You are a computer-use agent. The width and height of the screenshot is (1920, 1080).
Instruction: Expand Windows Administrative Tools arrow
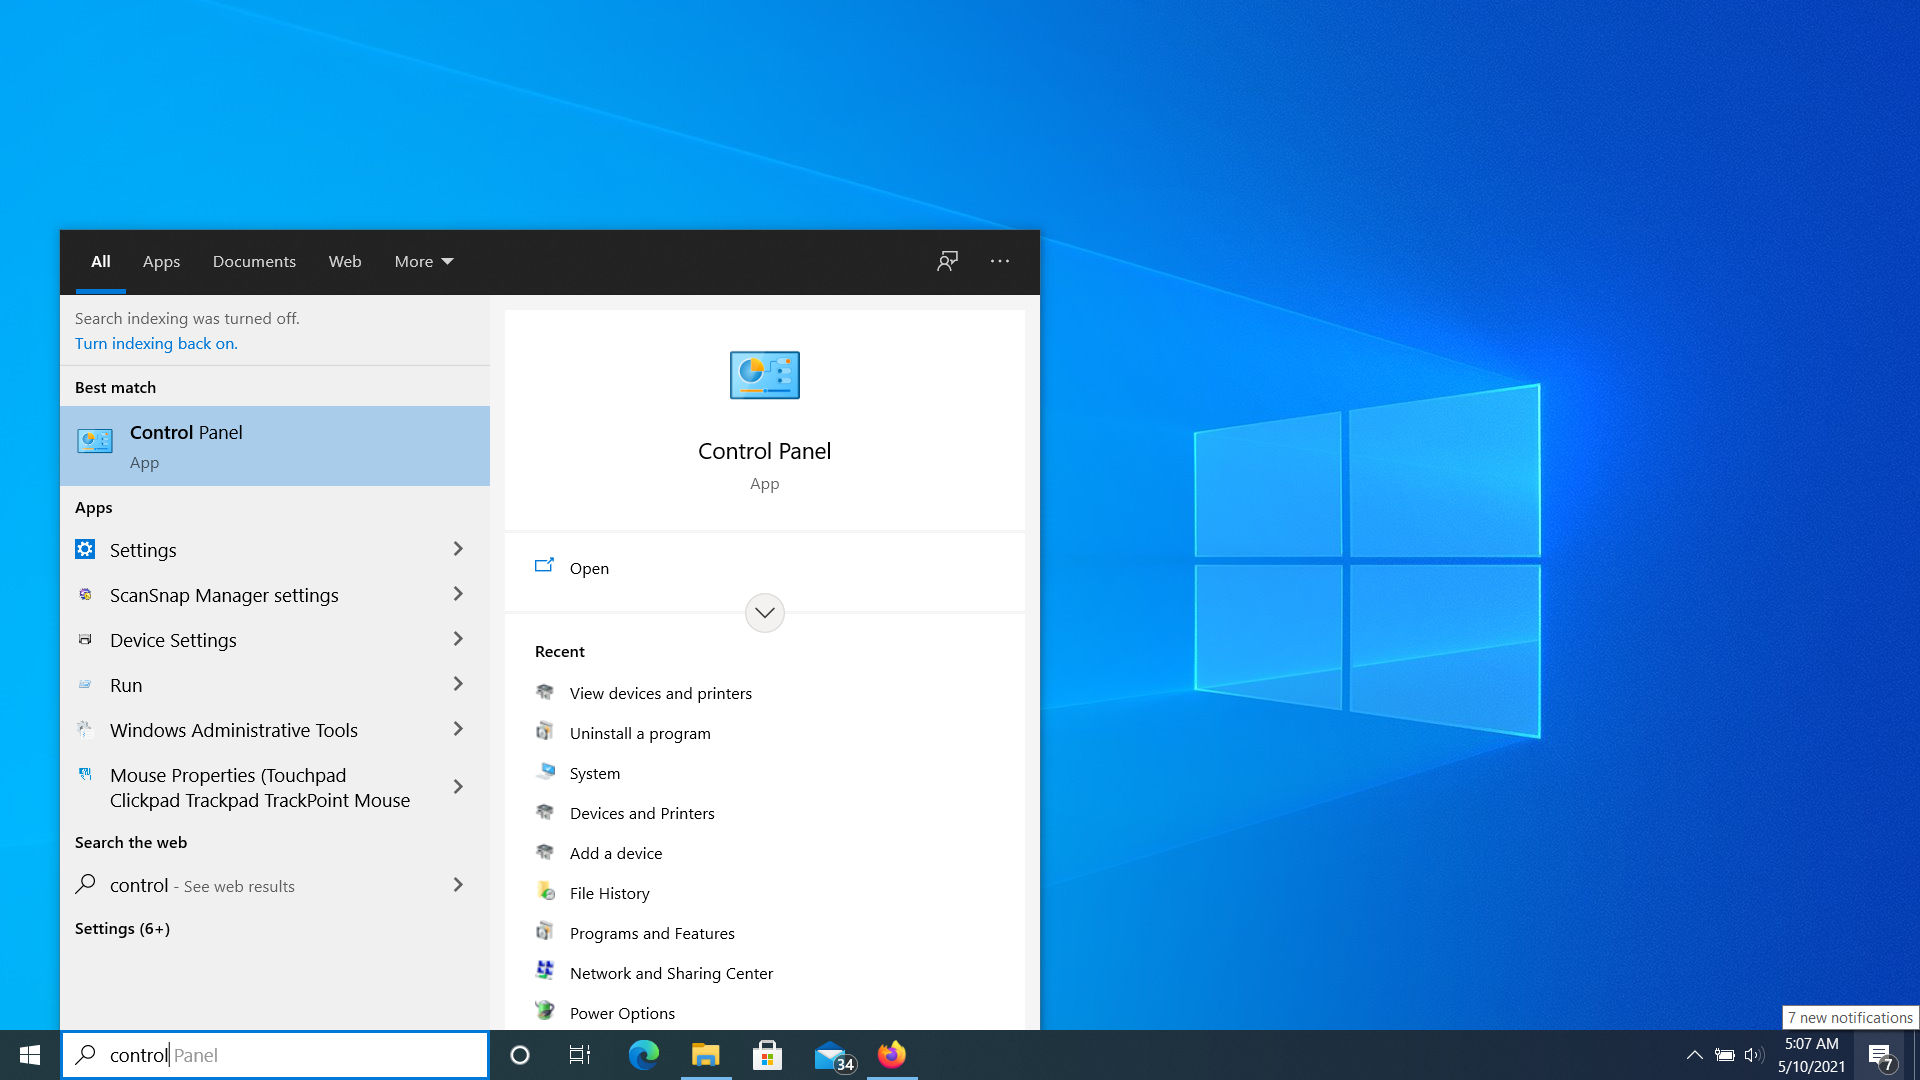458,729
